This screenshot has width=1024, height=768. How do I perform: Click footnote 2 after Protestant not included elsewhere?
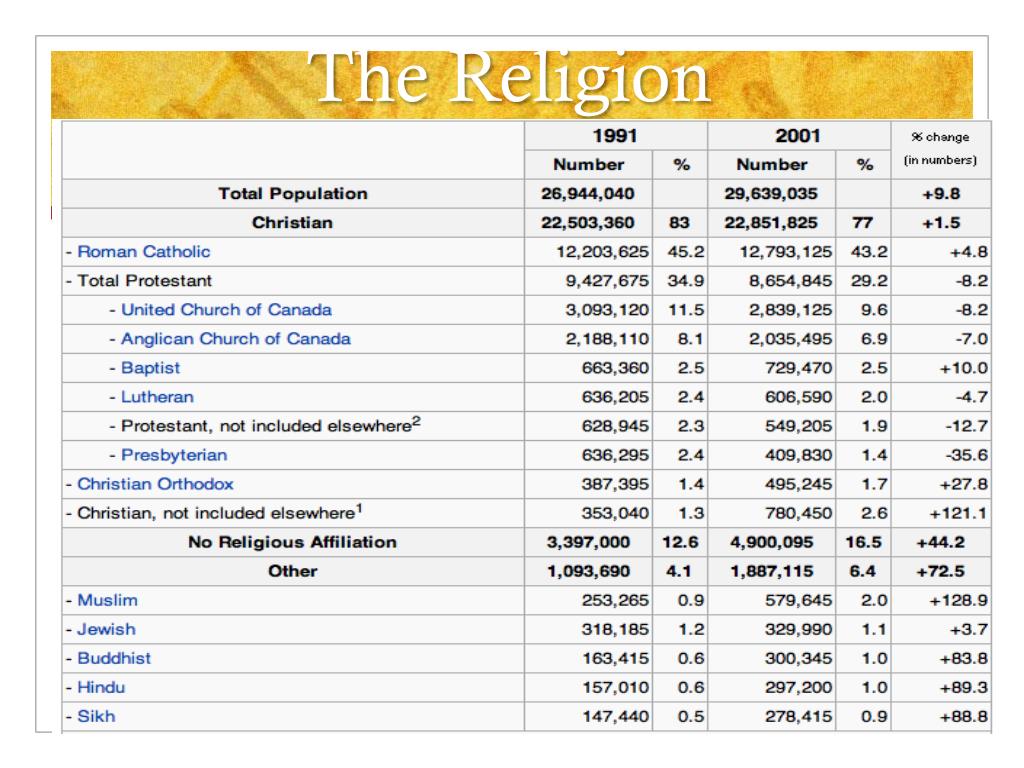pyautogui.click(x=417, y=421)
